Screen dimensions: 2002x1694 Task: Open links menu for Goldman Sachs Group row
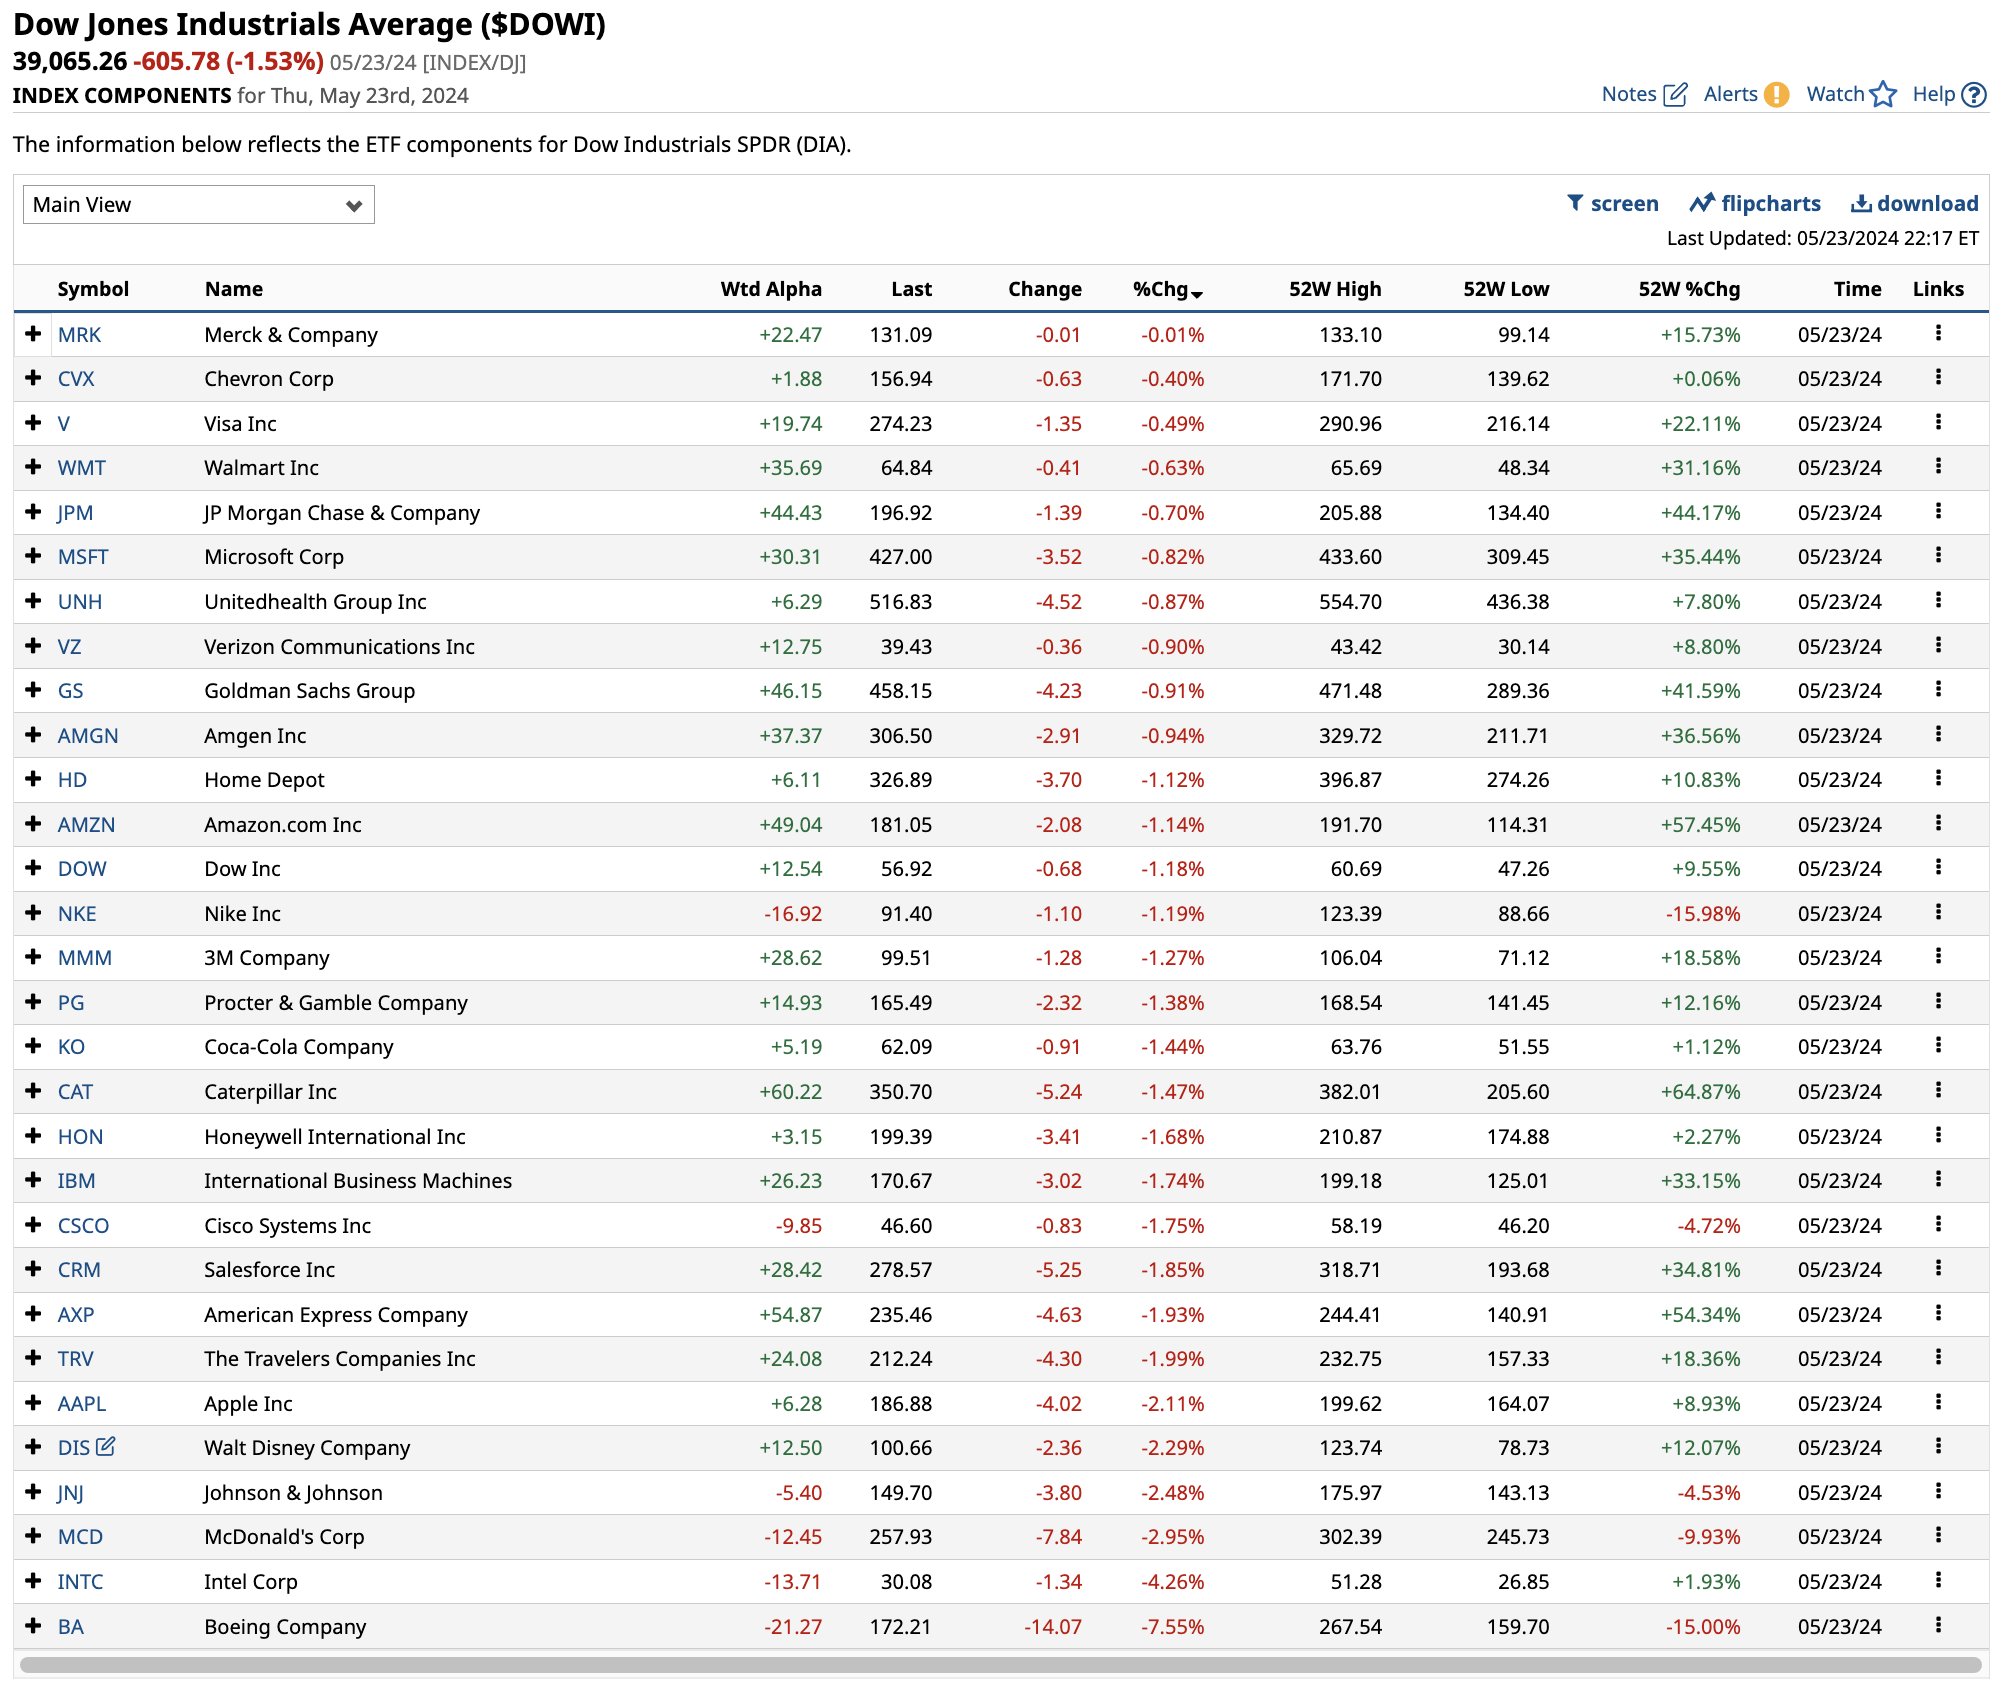(1938, 689)
